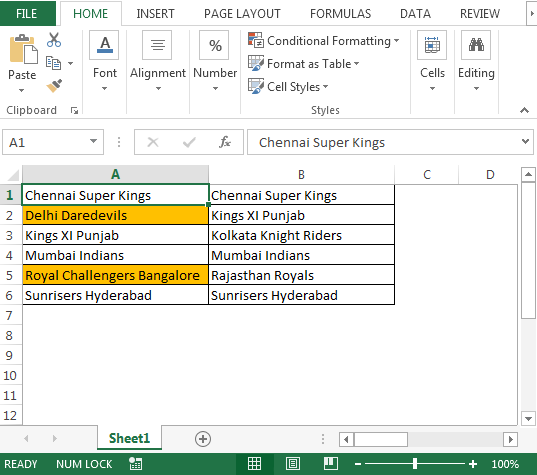
Task: Click horizontal scrollbar left arrow
Action: [346, 439]
